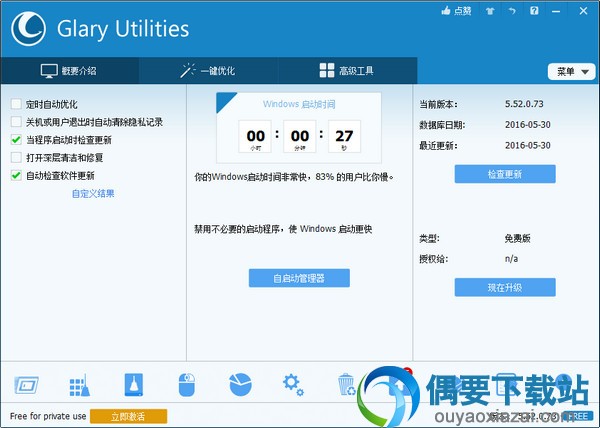Uncheck 自动检查软件更新
This screenshot has width=600, height=428.
tap(16, 176)
